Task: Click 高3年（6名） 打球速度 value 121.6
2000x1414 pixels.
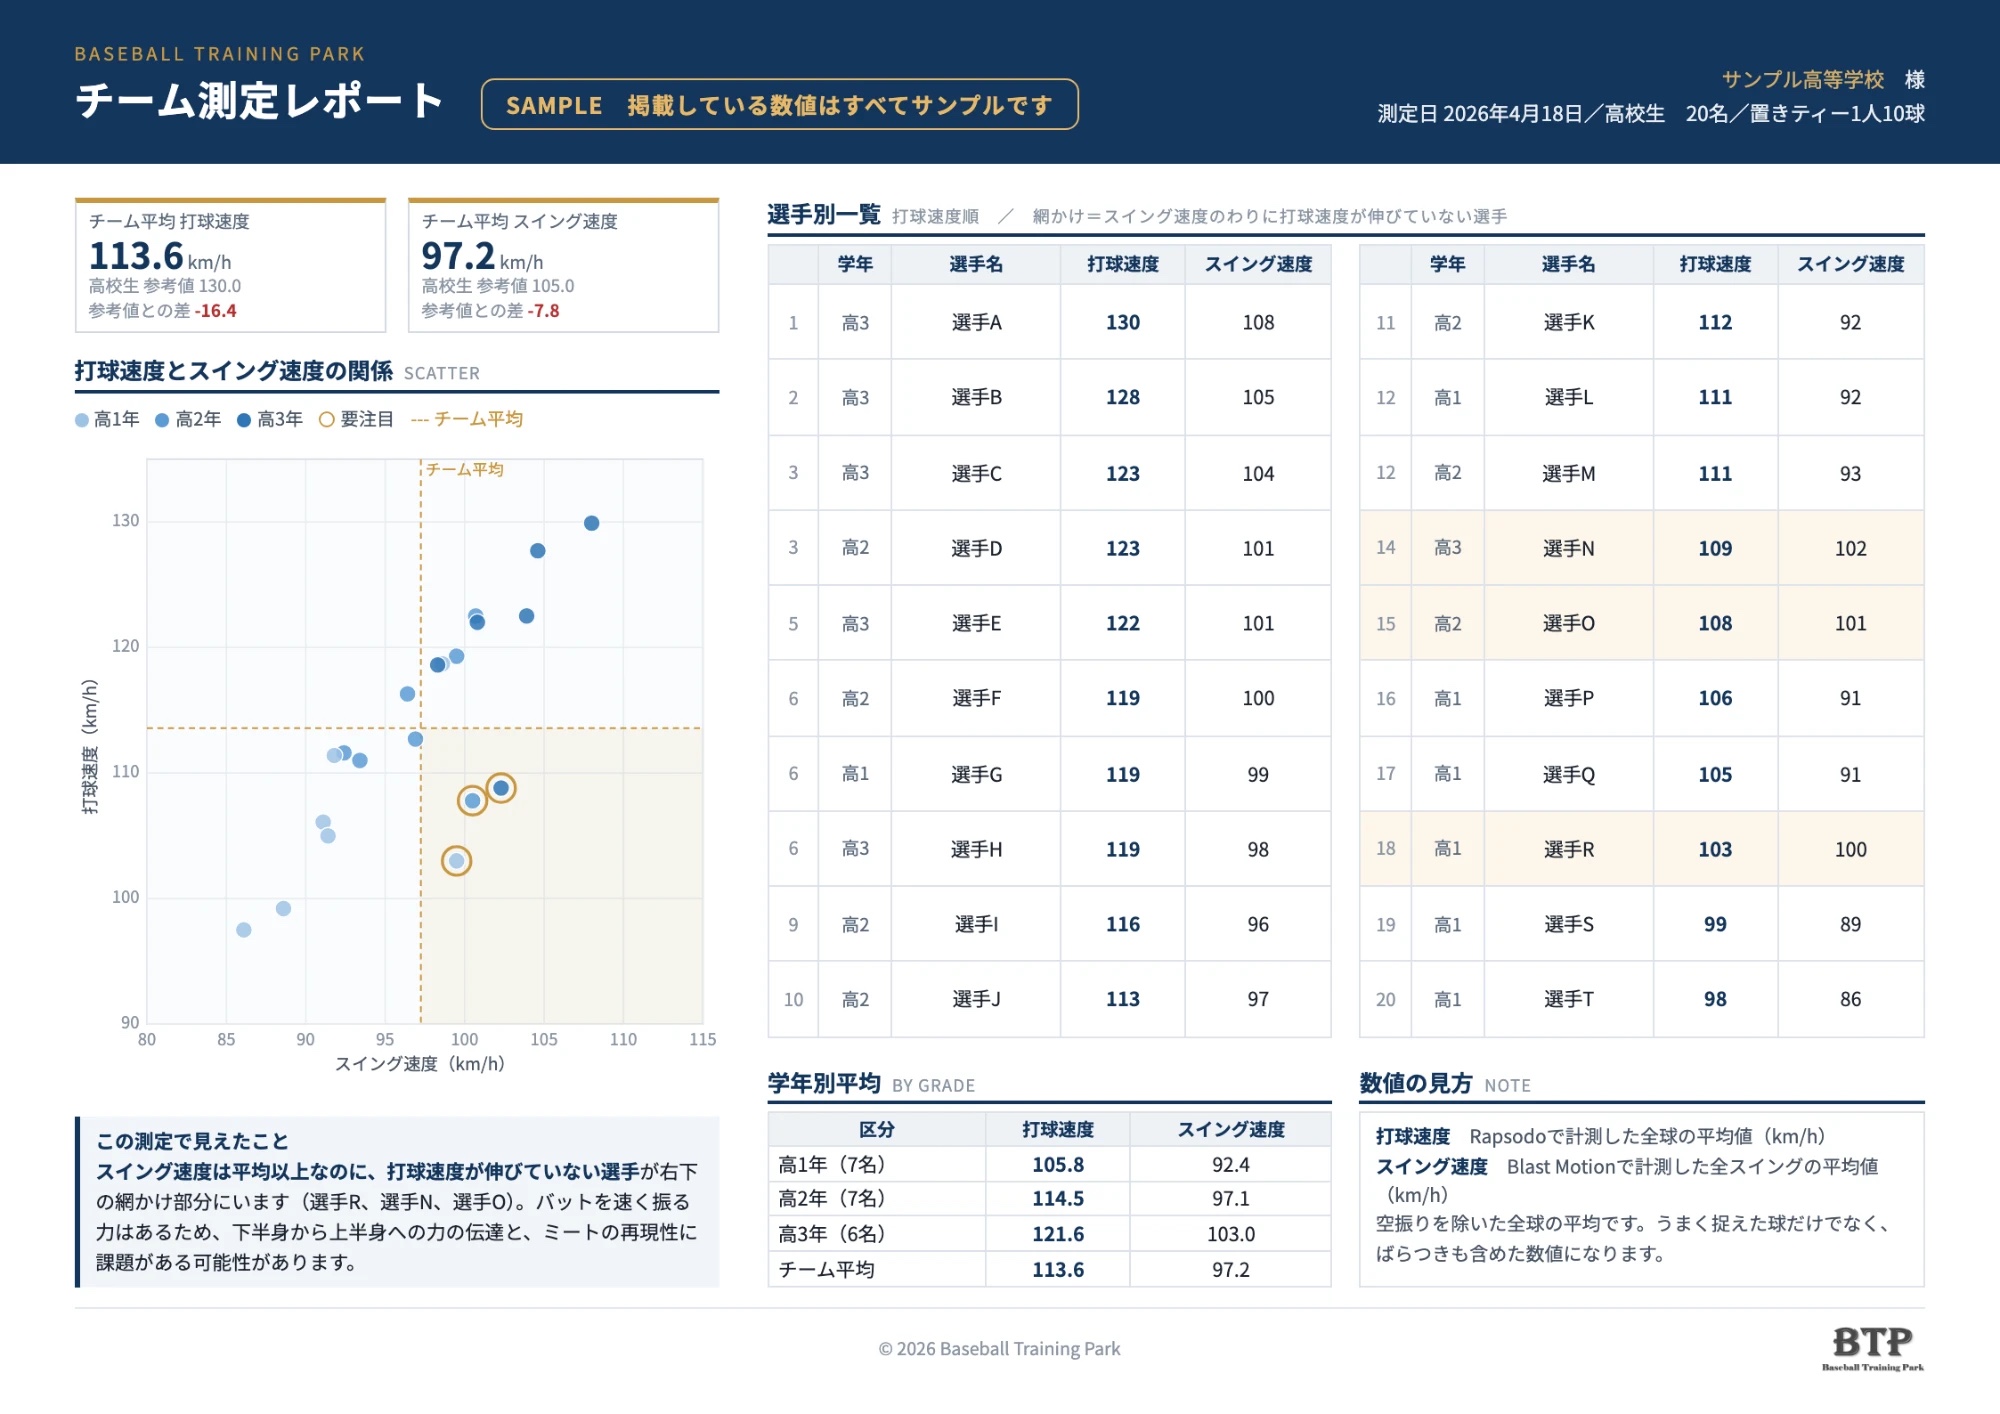Action: coord(1058,1234)
